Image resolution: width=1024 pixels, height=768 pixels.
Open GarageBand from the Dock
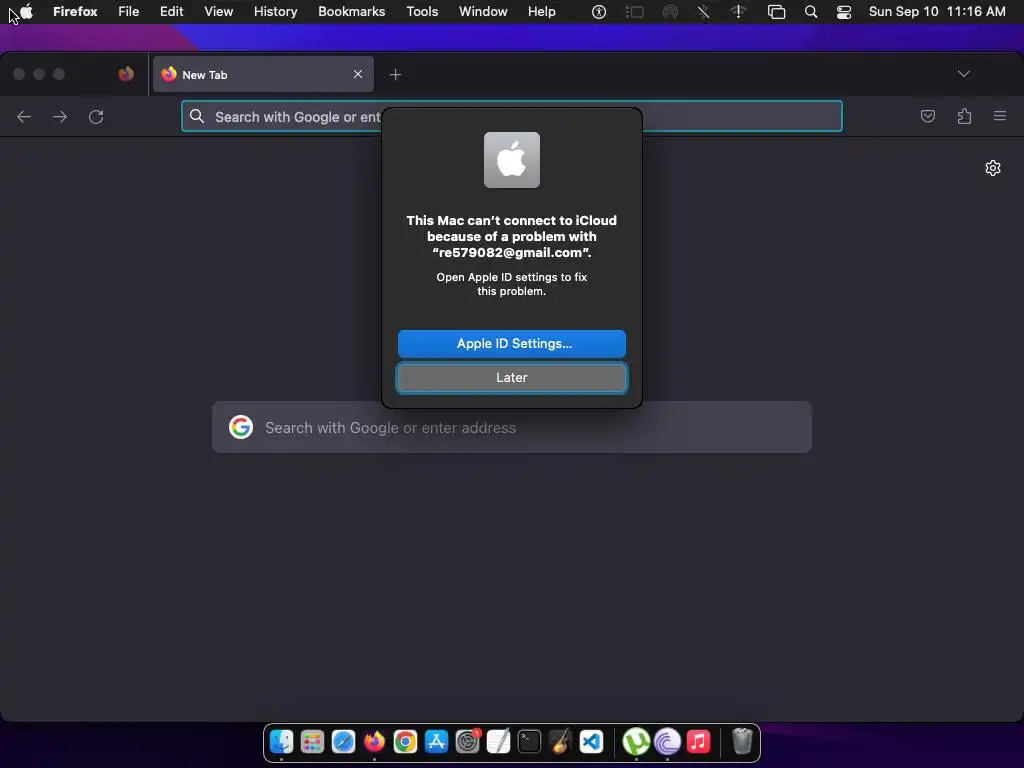coord(560,742)
